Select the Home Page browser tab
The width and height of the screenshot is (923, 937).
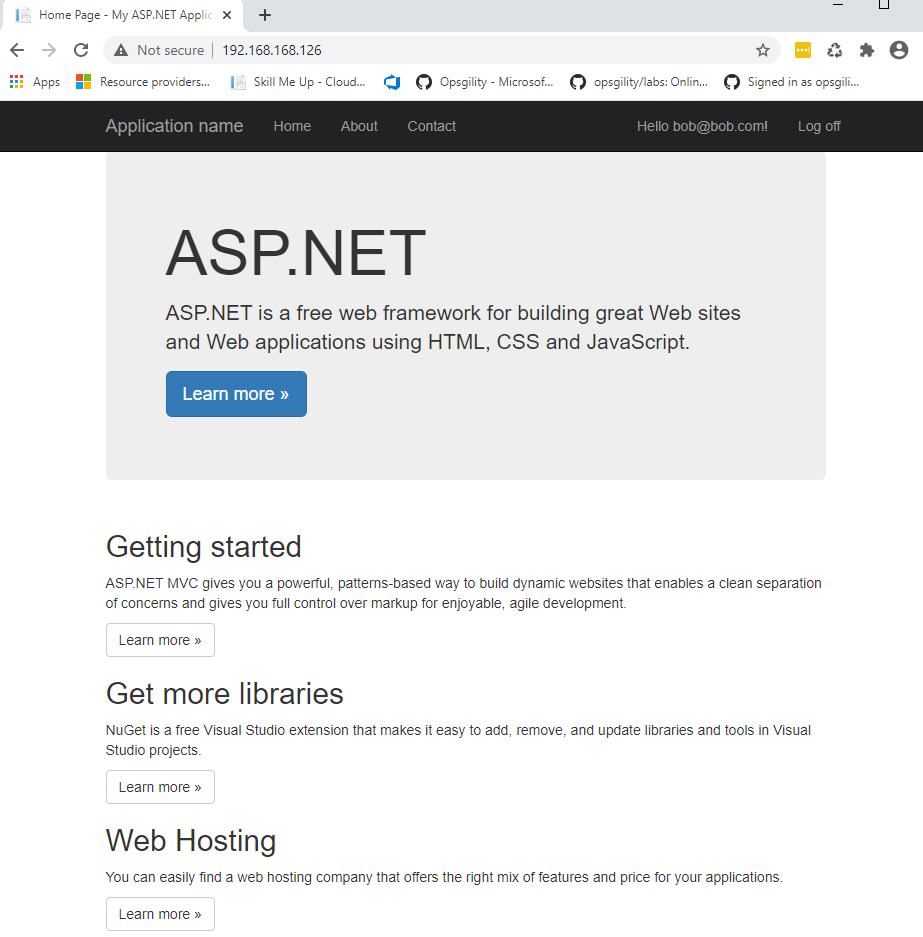tap(123, 15)
